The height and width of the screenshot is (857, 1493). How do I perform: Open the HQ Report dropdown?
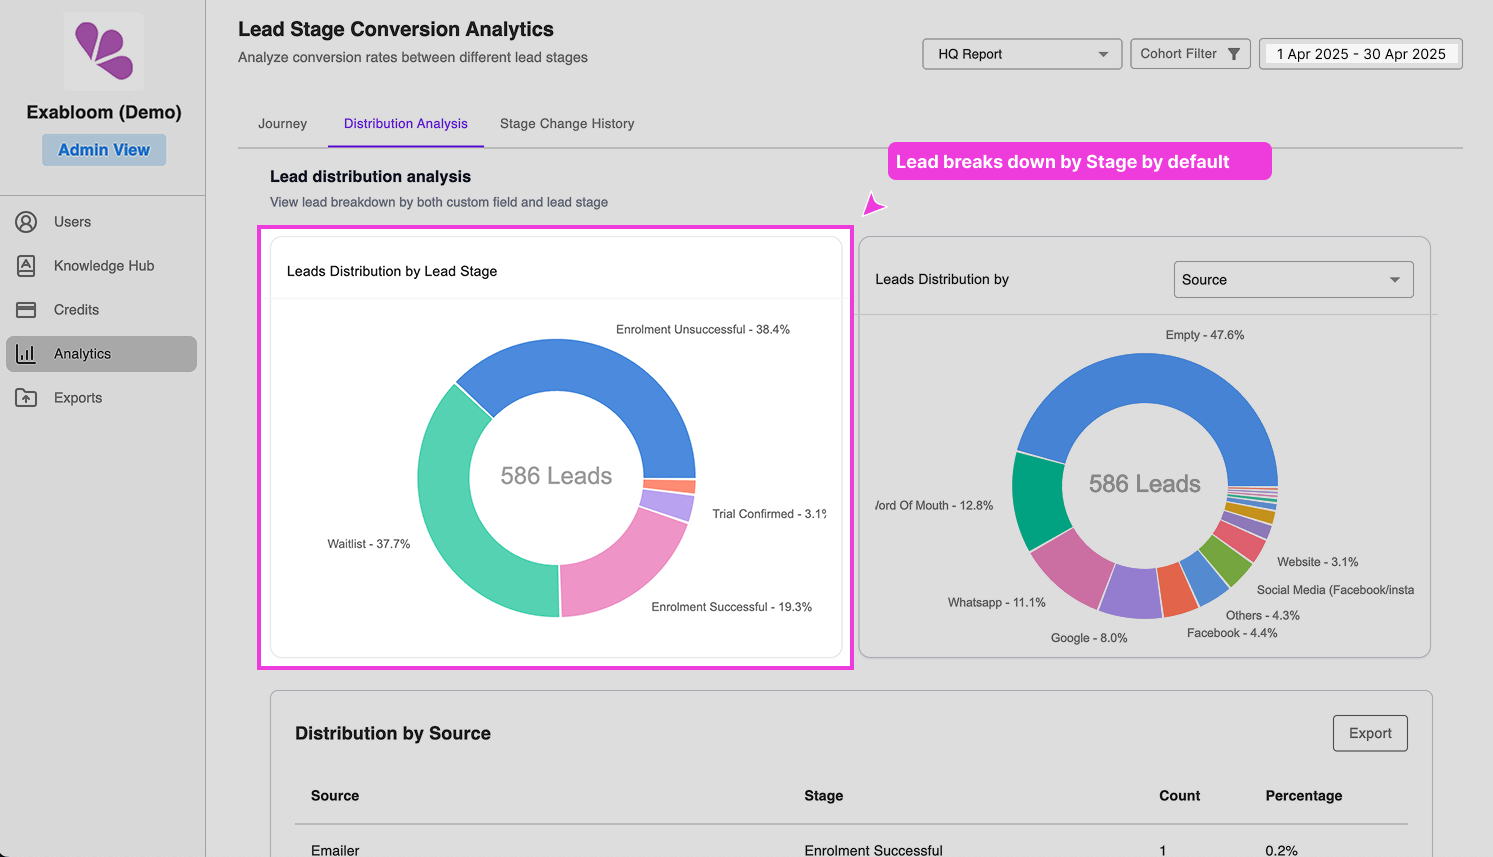(x=1021, y=54)
